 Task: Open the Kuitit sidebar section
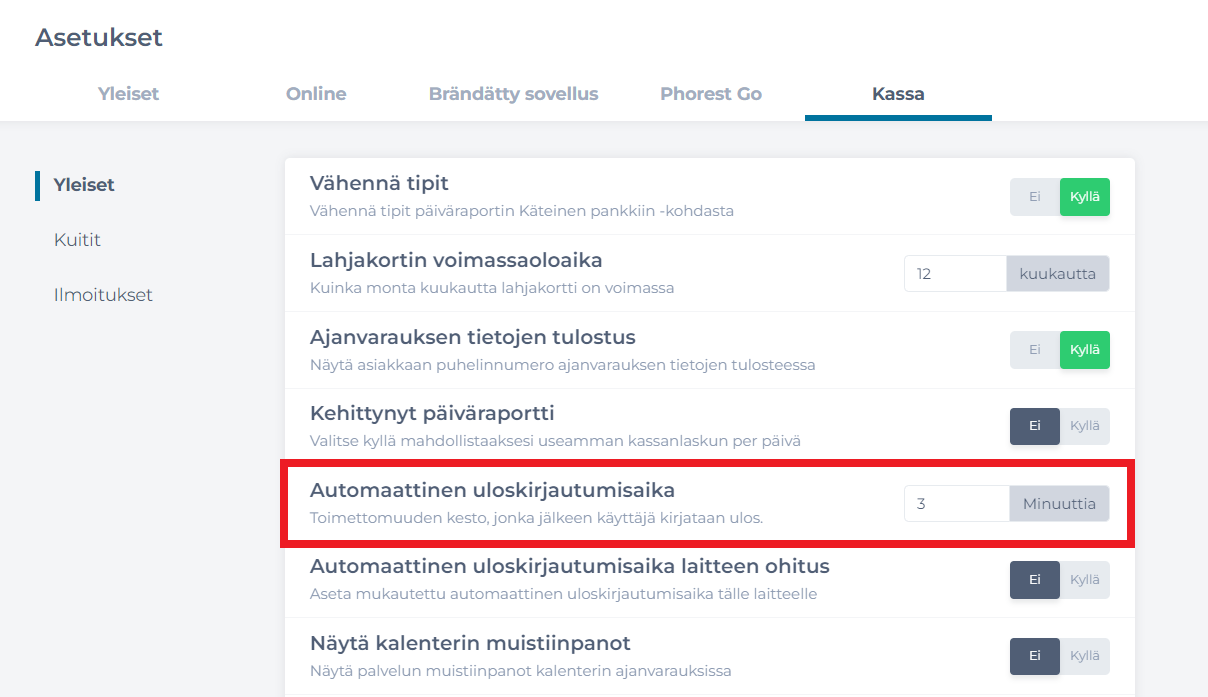coord(77,239)
